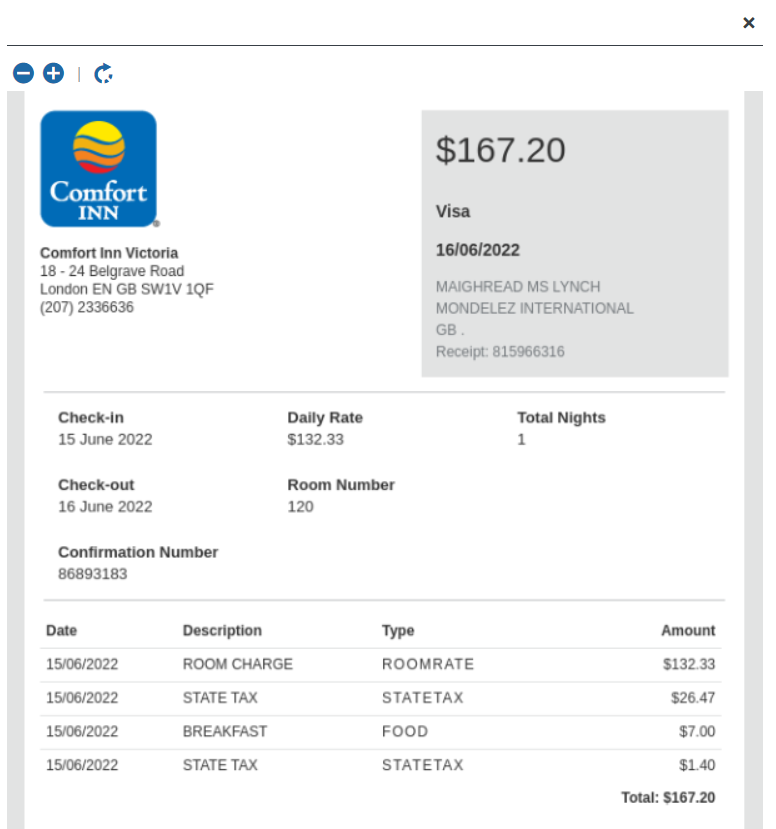Click MONDELEZ INTERNATIONAL company text

click(534, 308)
